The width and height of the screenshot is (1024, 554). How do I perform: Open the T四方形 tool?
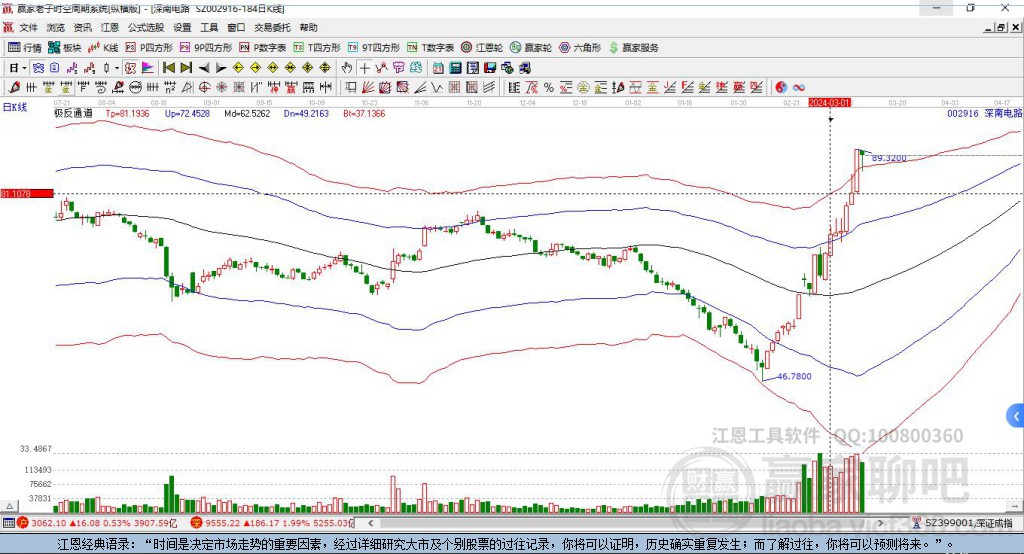317,48
